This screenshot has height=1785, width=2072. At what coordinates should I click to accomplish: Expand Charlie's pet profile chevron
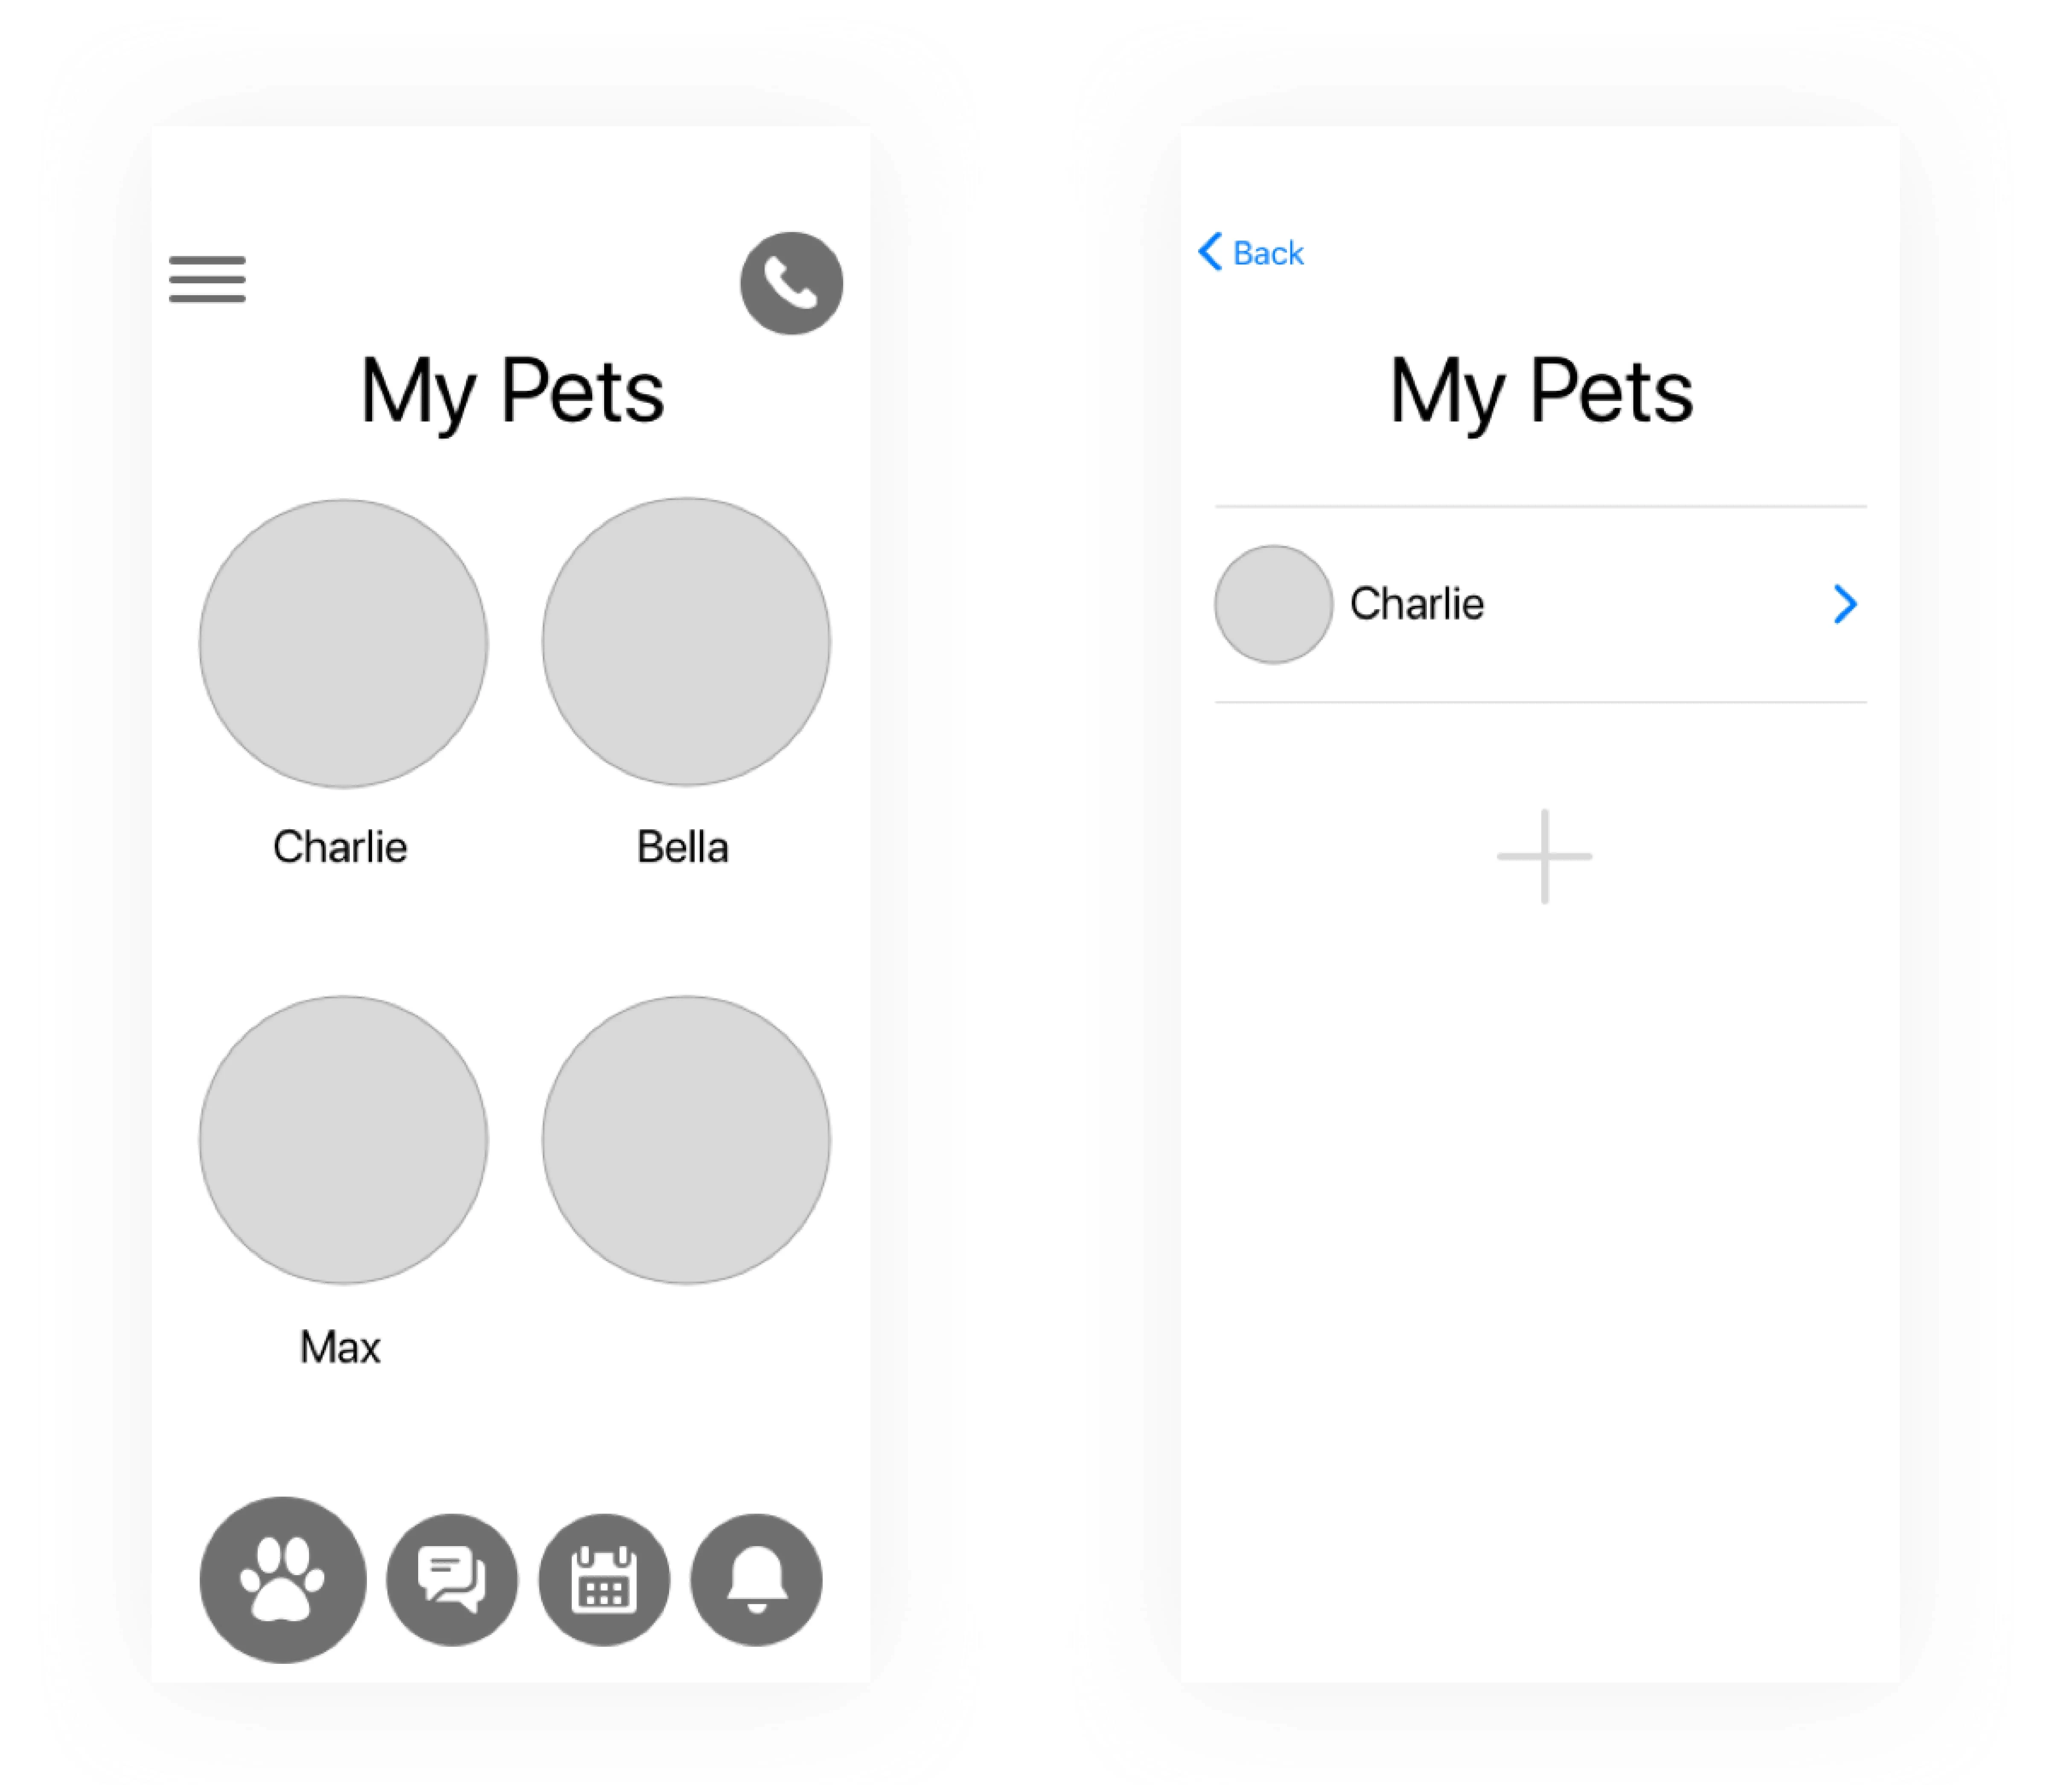(x=1845, y=603)
